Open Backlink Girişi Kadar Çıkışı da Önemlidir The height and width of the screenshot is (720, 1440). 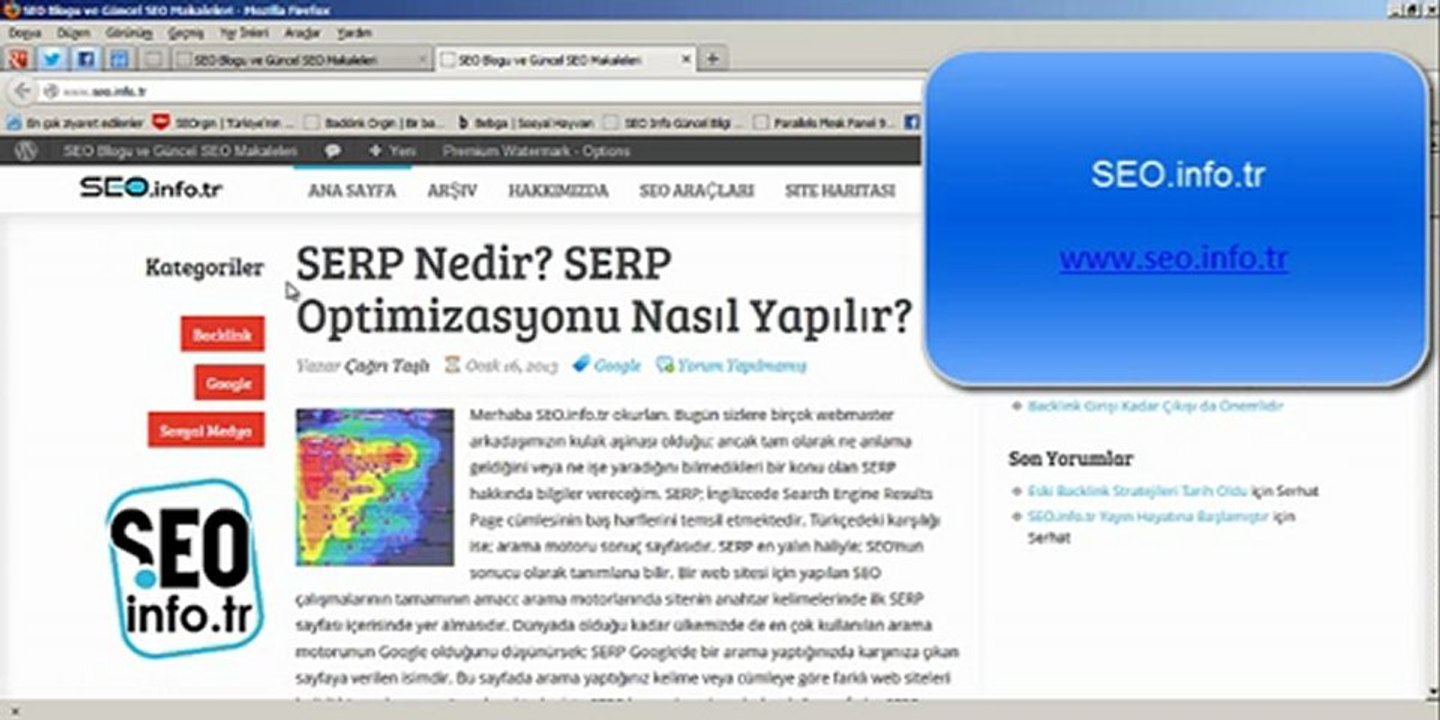1155,406
